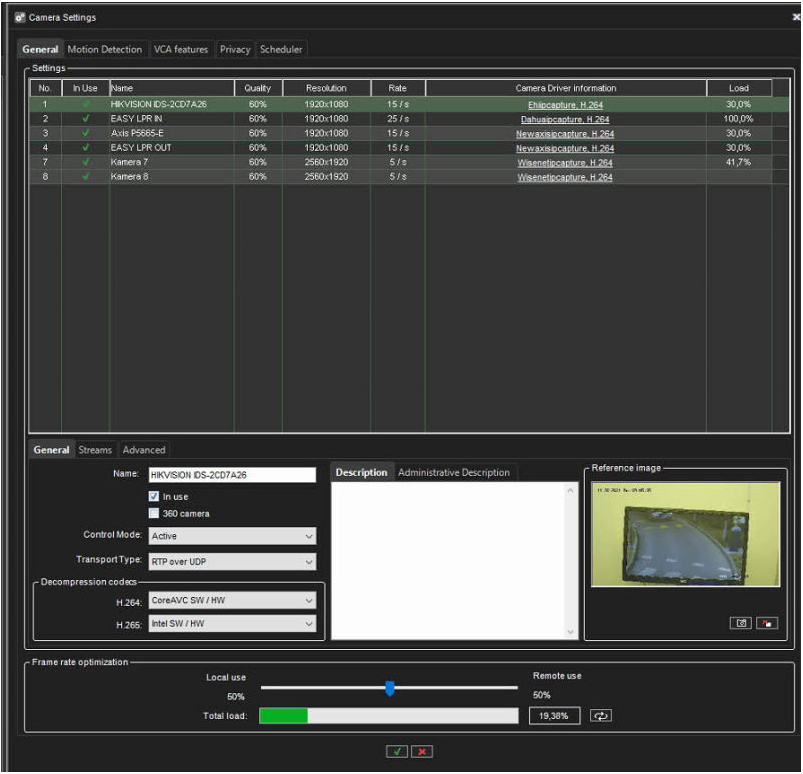
Task: Cancel changes with the red X
Action: (x=422, y=751)
